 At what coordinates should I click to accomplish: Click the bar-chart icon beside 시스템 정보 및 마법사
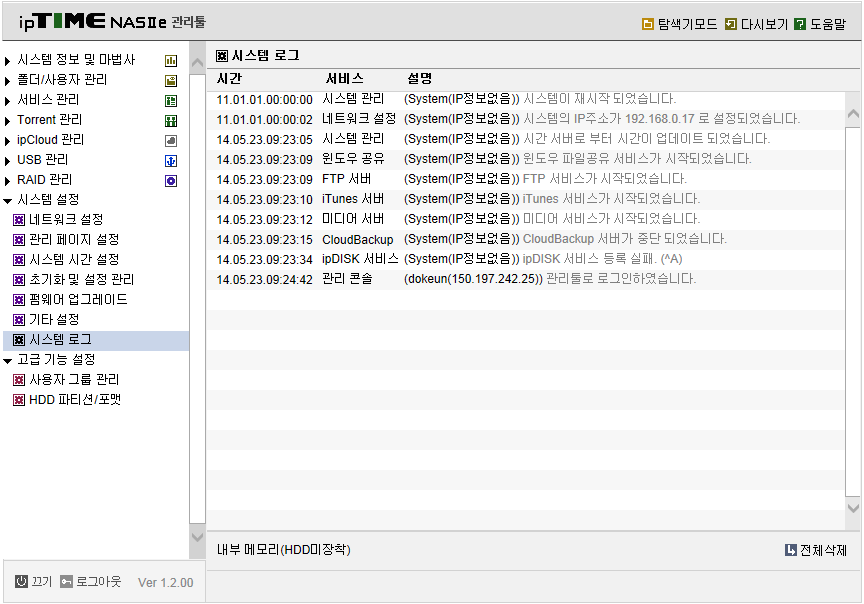click(171, 61)
